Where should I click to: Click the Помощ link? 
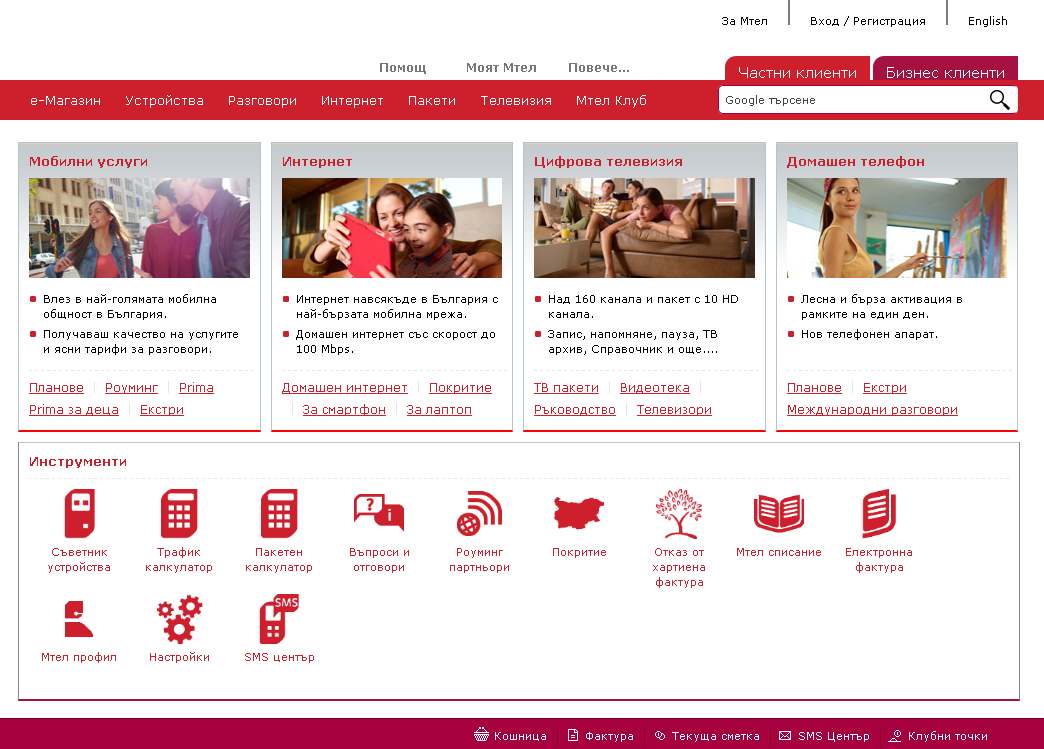(x=402, y=67)
